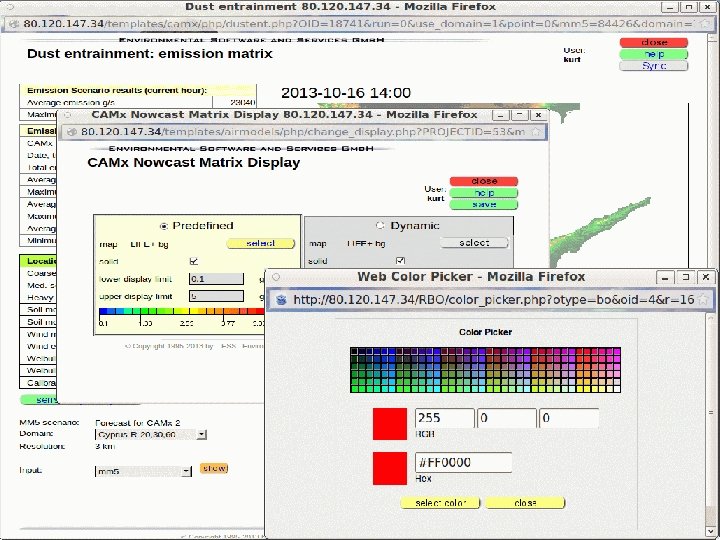
Task: Click the site icon in Web Color Picker URL bar
Action: point(281,300)
